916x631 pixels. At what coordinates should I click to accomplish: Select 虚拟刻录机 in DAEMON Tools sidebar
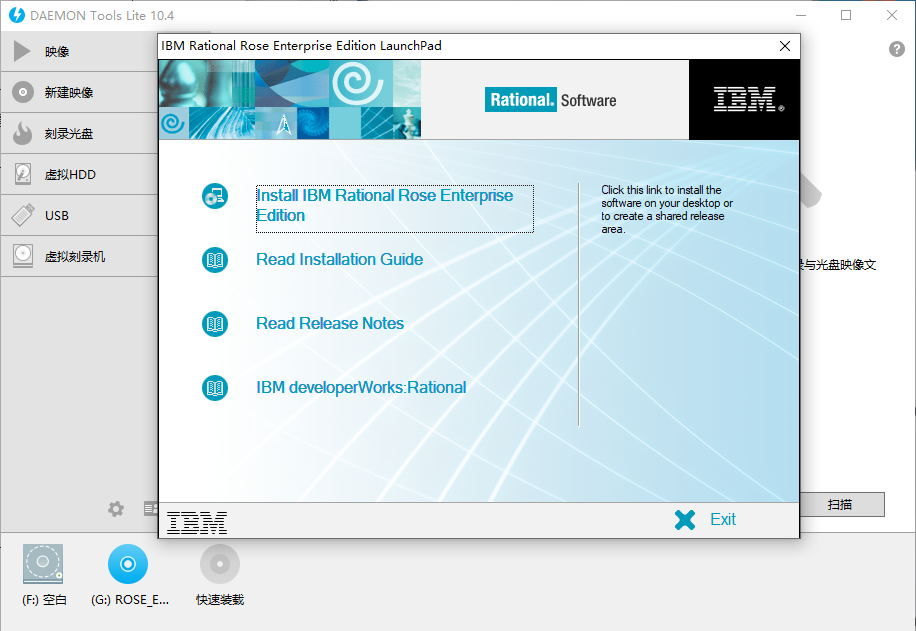pyautogui.click(x=79, y=256)
